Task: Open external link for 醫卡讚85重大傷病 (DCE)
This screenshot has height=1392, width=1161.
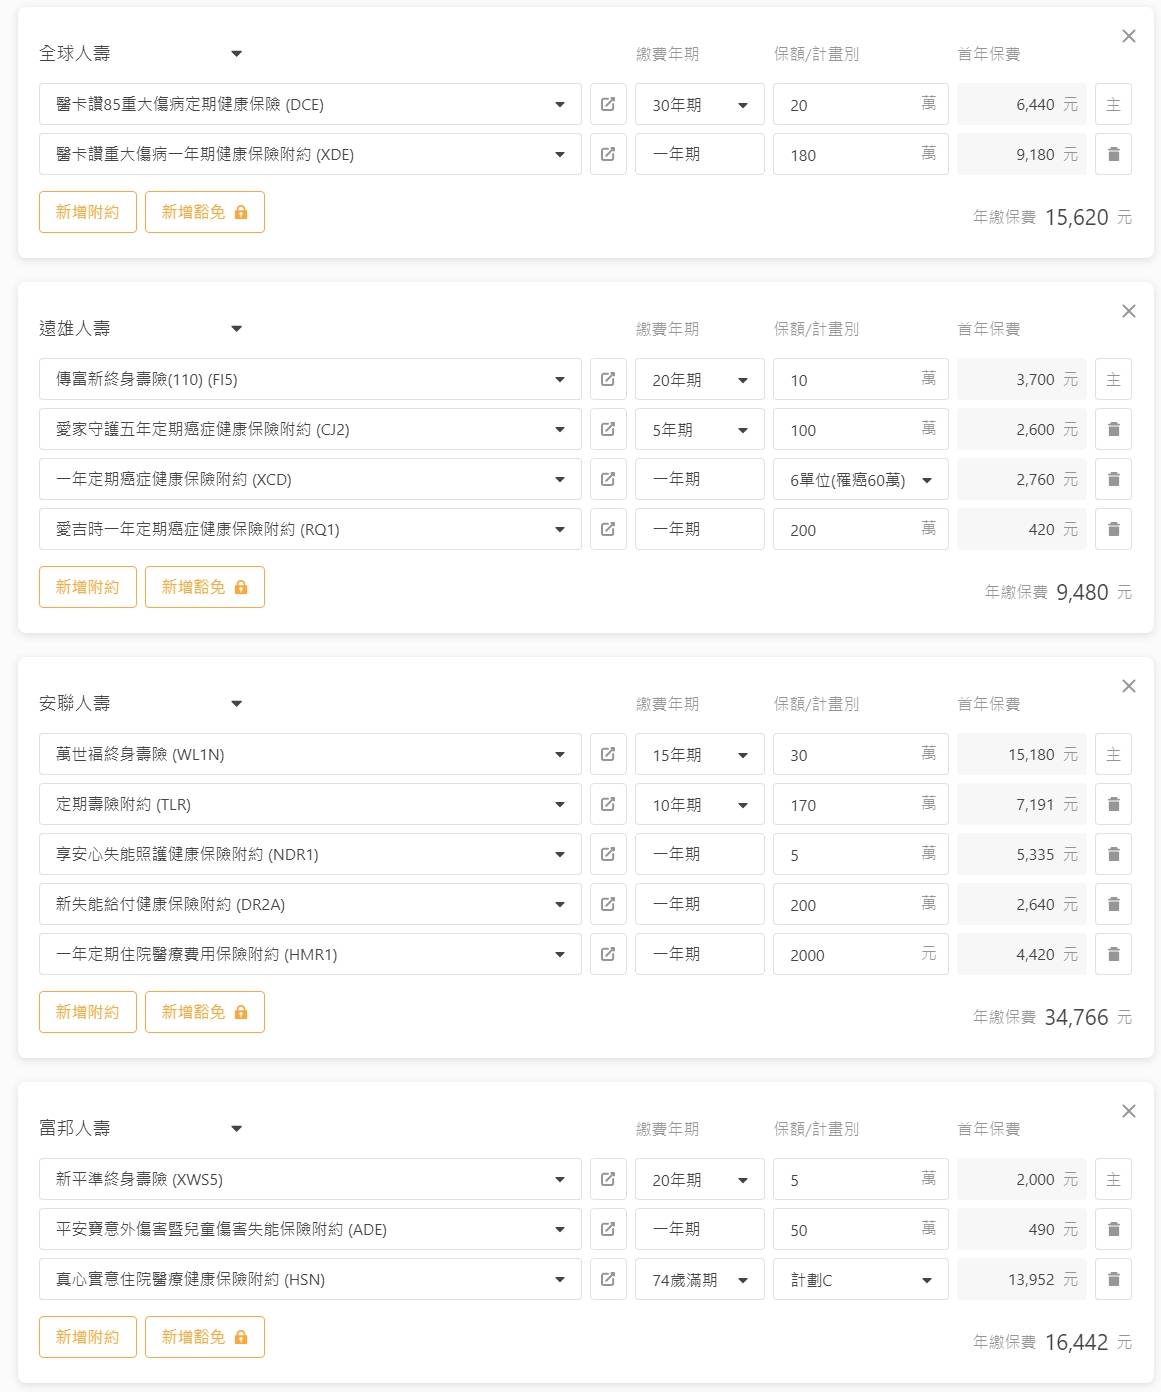Action: point(608,104)
